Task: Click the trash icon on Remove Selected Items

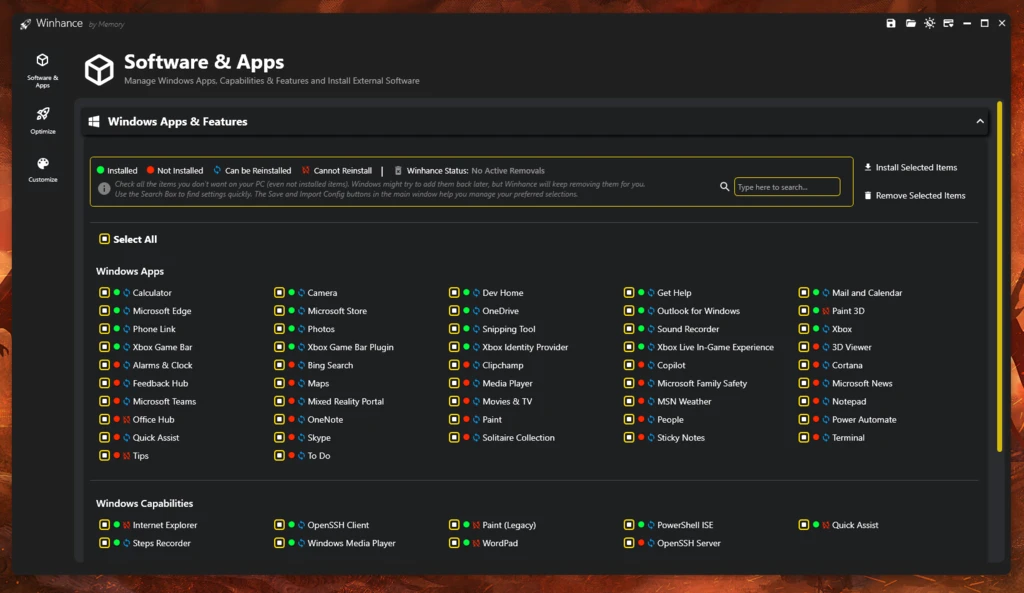Action: click(x=868, y=195)
